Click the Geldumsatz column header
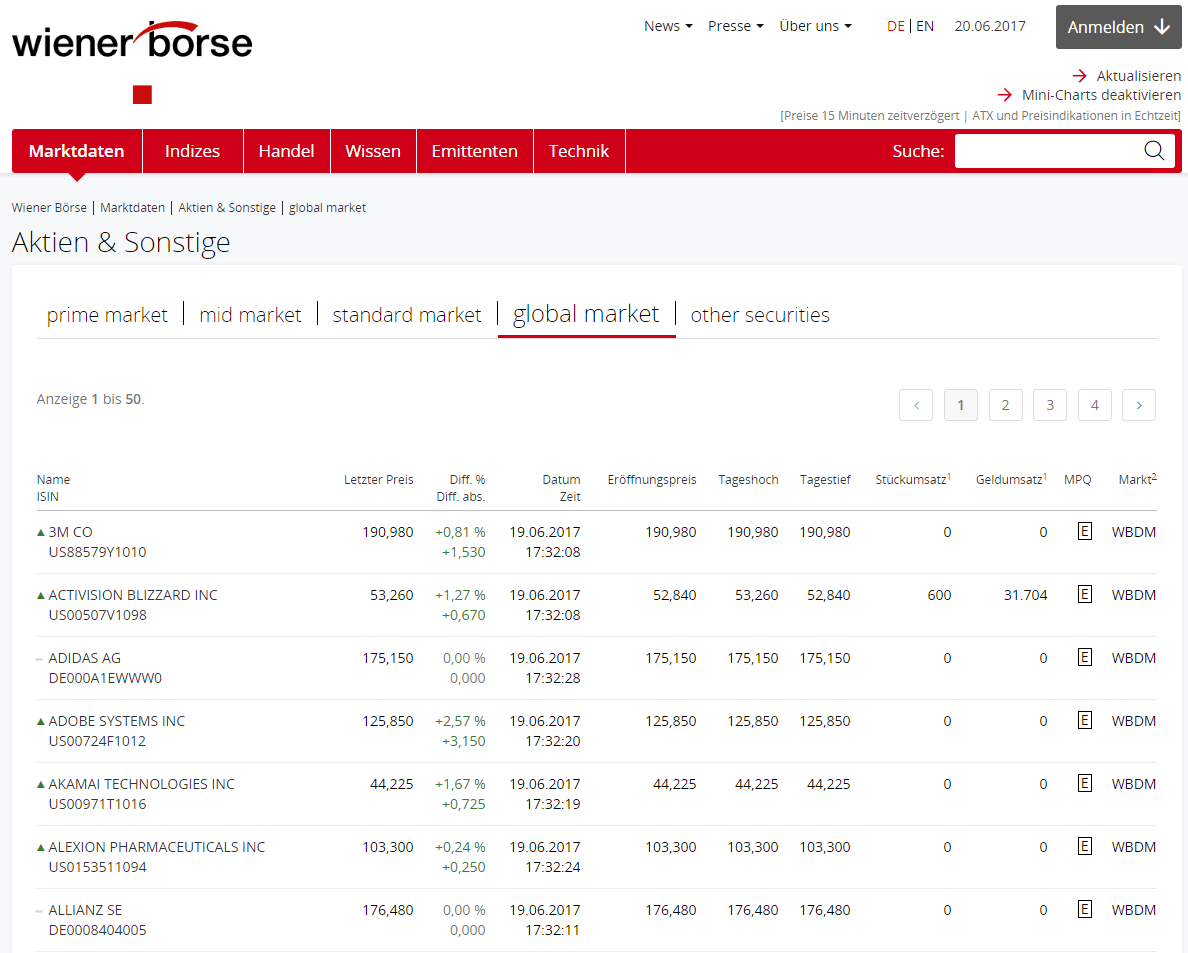 [1011, 480]
